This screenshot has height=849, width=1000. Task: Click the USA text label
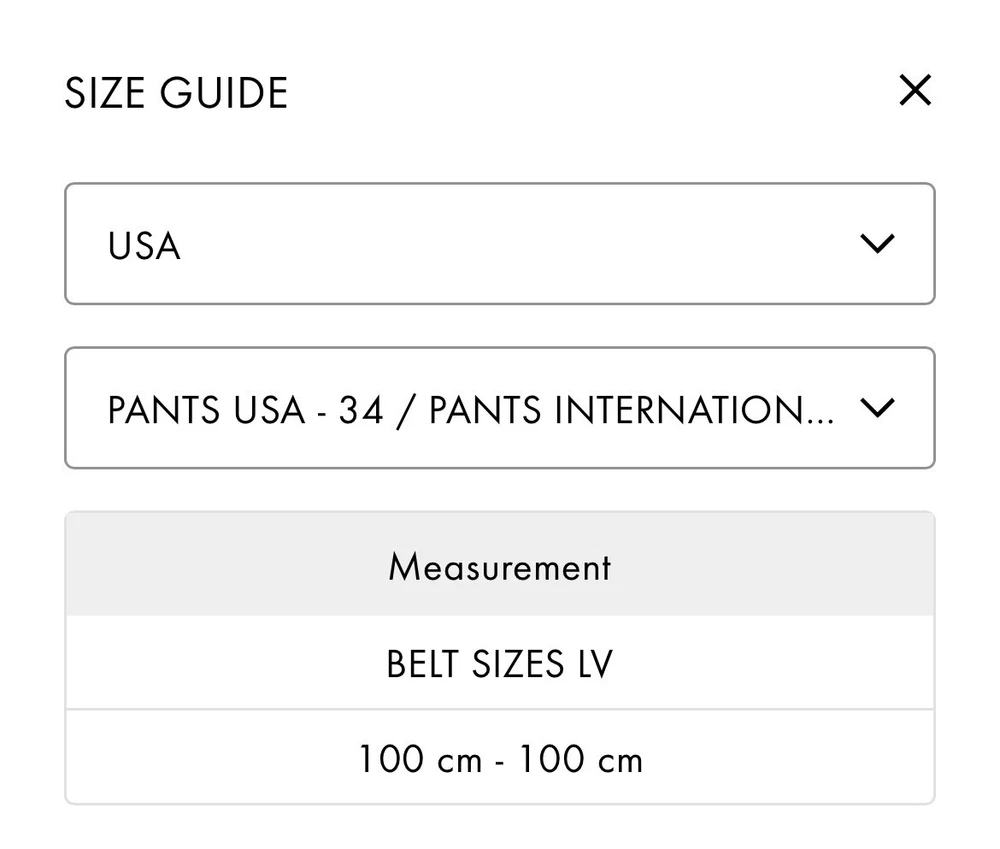click(144, 245)
